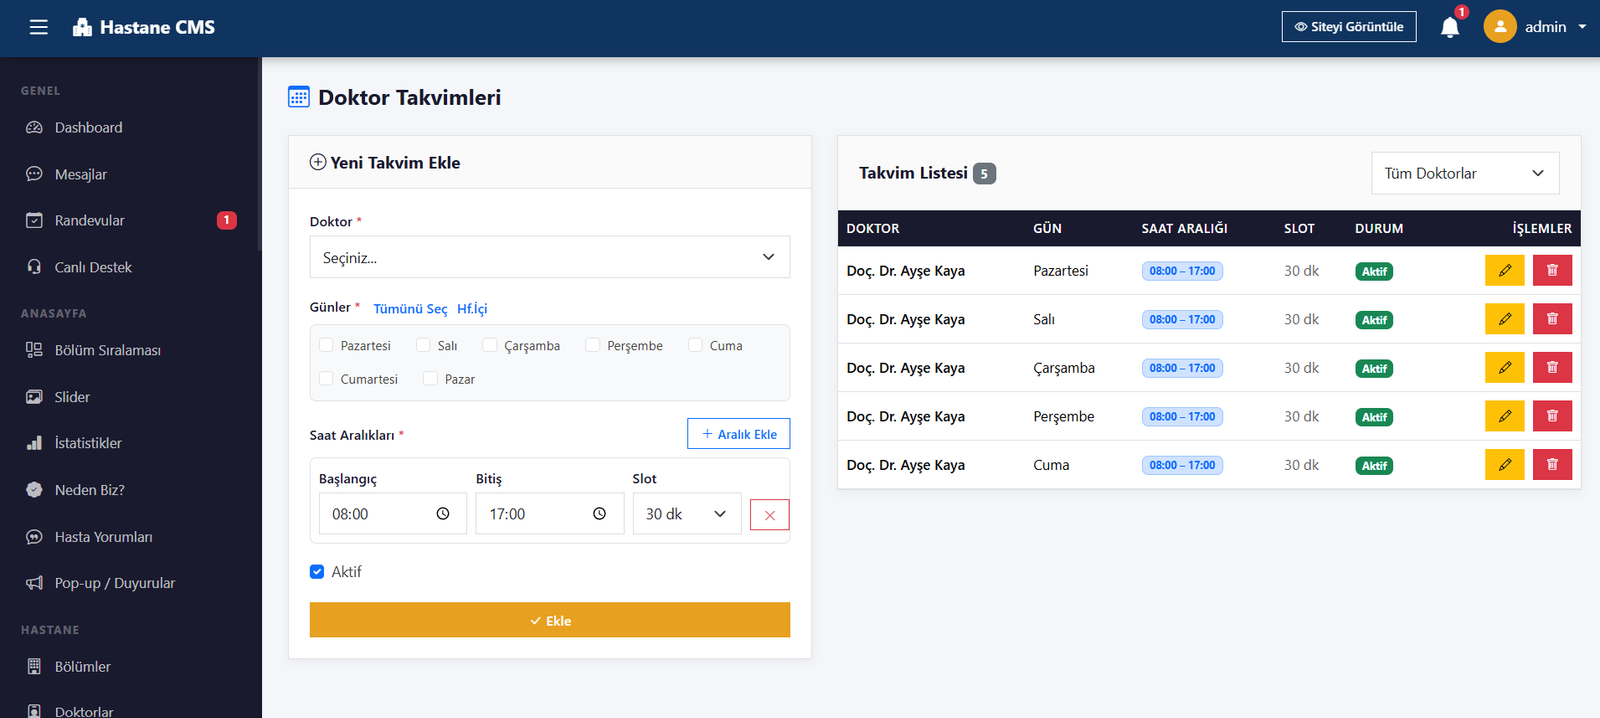The image size is (1600, 718).
Task: Click the İstatistikler bar chart icon
Action: click(34, 443)
